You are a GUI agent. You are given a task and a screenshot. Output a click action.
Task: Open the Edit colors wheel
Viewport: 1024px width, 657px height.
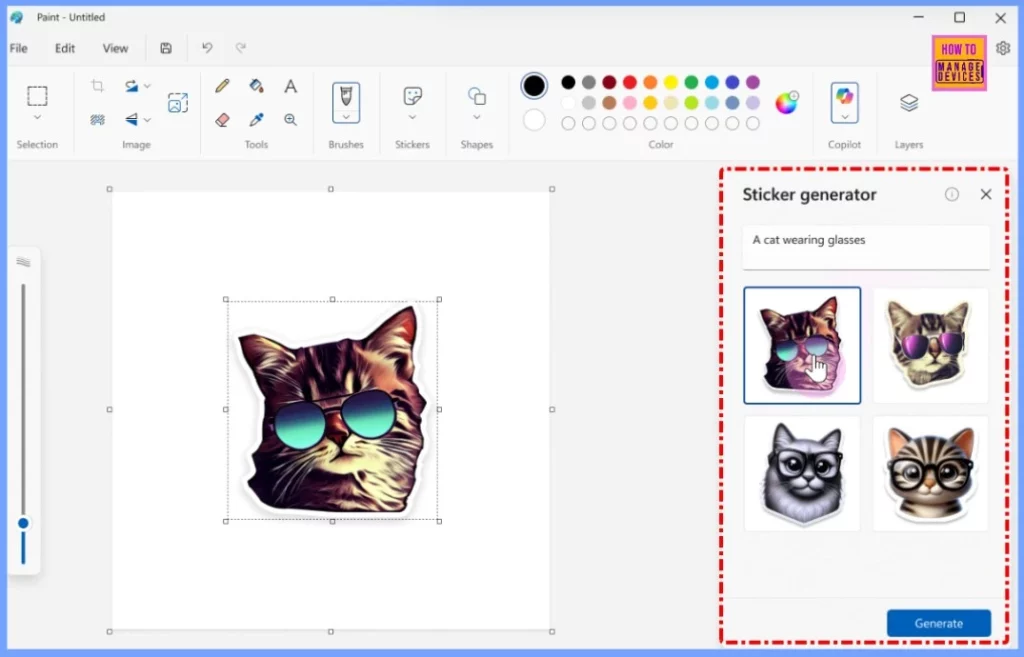786,103
